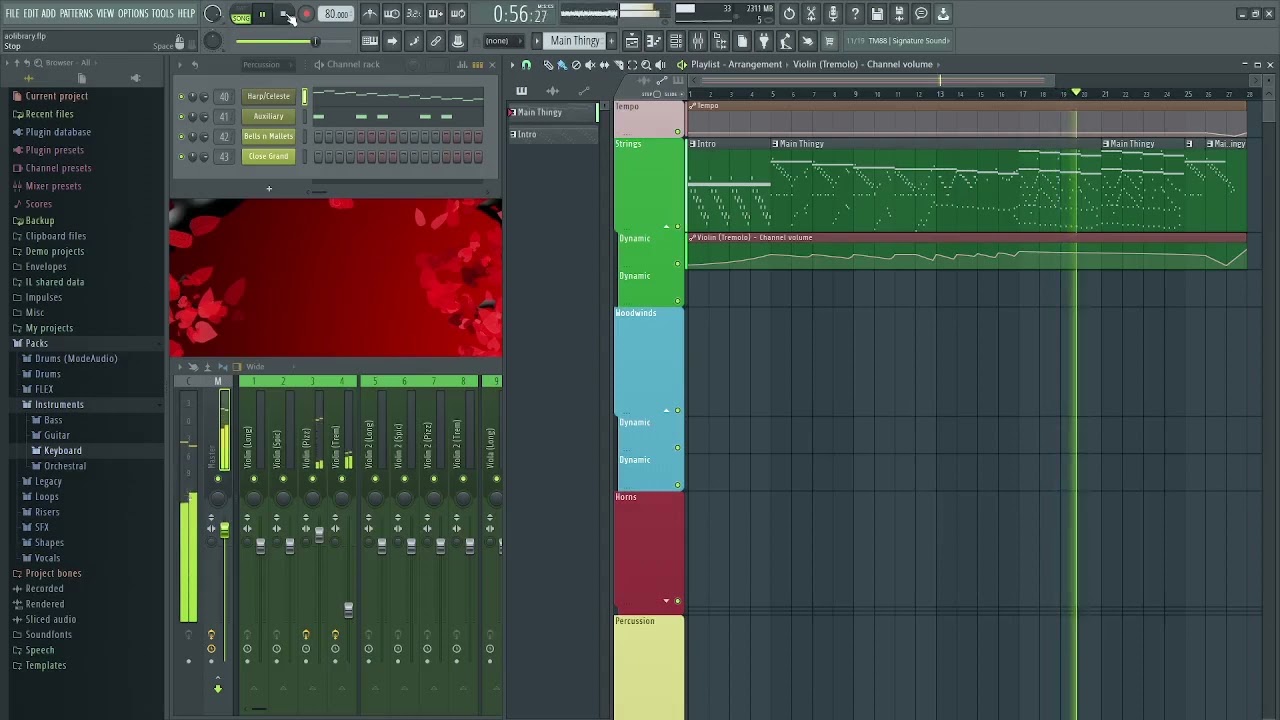Collapse the Instruments folder
The width and height of the screenshot is (1280, 720).
pyautogui.click(x=59, y=404)
